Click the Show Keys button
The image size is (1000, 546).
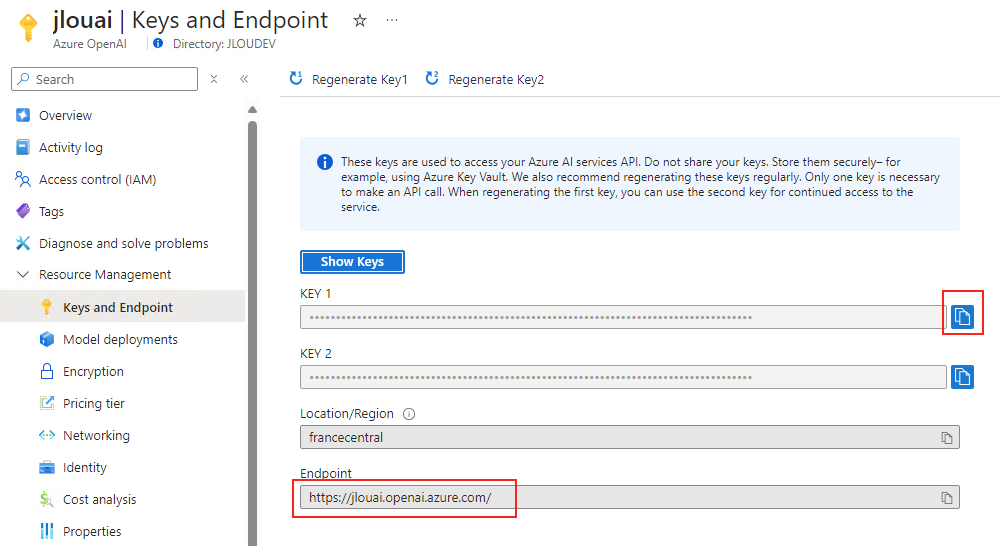click(x=352, y=262)
